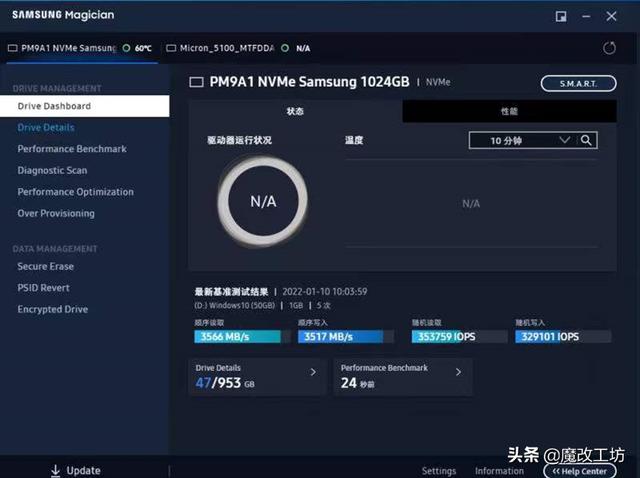640x478 pixels.
Task: Click the Micron drive status circle indicator
Action: pyautogui.click(x=285, y=48)
